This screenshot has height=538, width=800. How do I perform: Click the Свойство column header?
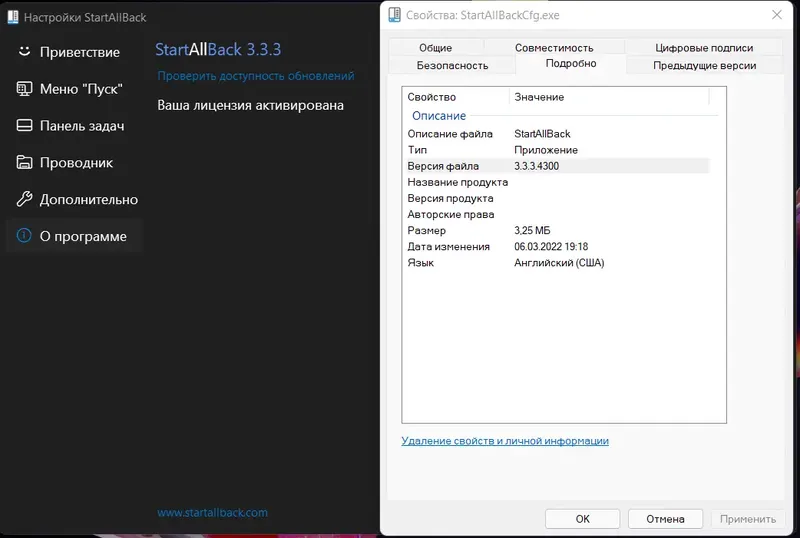pyautogui.click(x=456, y=97)
